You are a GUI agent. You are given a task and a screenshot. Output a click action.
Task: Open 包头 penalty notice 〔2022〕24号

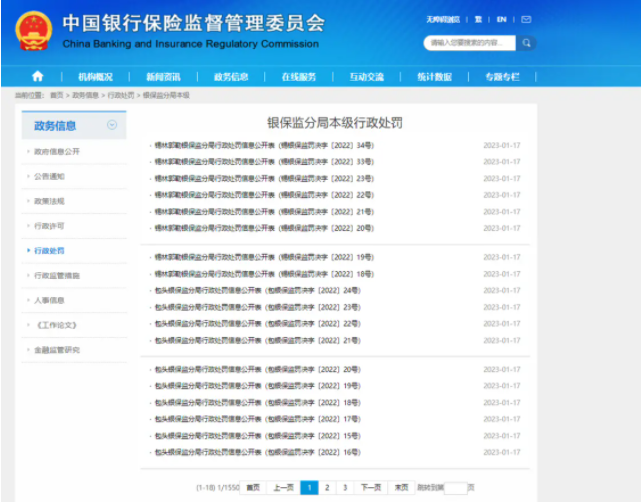tap(258, 290)
